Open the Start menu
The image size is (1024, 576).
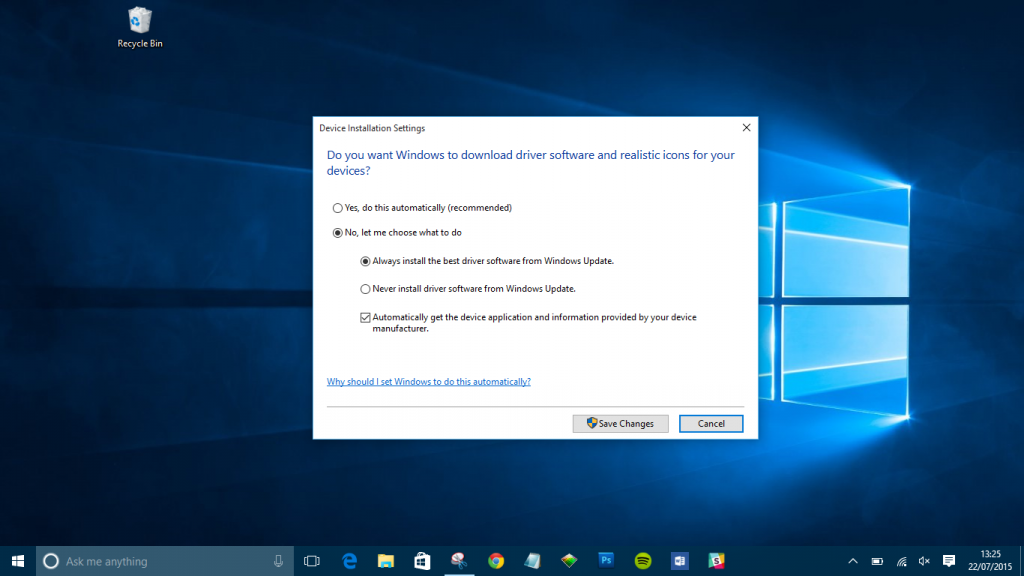[x=18, y=560]
